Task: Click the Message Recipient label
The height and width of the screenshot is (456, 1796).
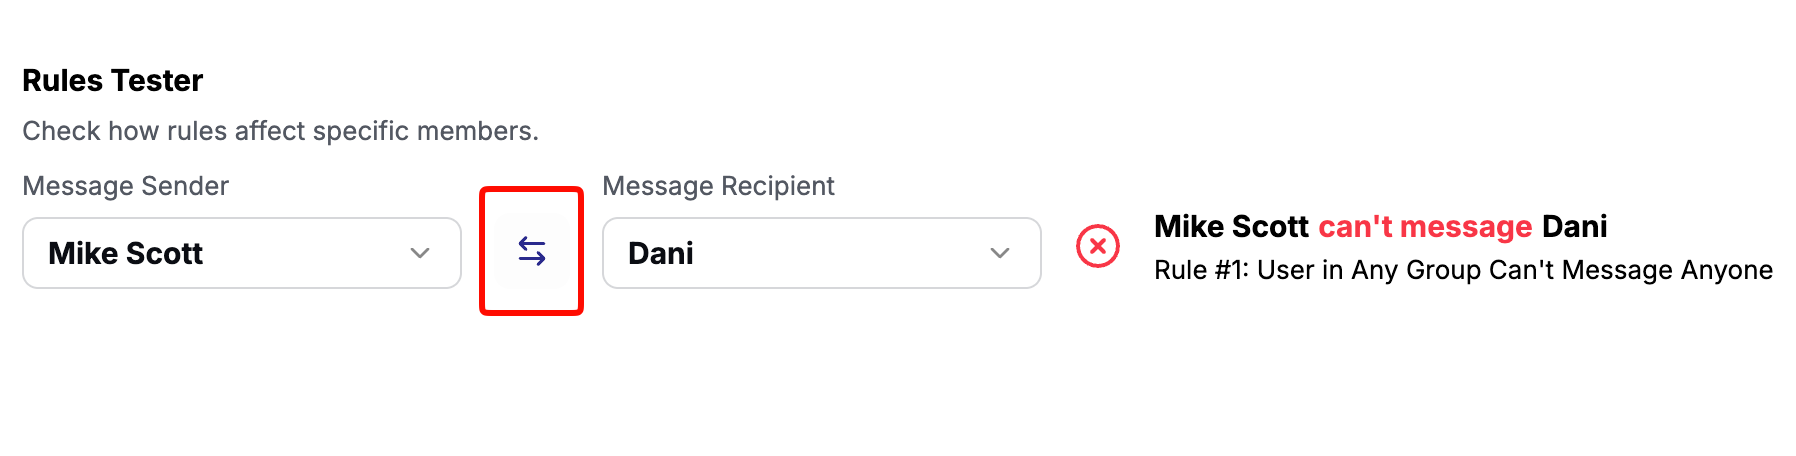Action: click(x=718, y=186)
